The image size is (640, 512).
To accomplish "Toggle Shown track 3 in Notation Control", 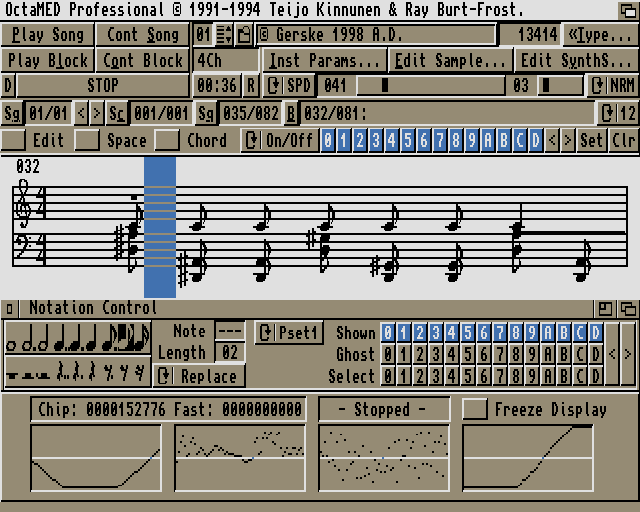I will 436,333.
